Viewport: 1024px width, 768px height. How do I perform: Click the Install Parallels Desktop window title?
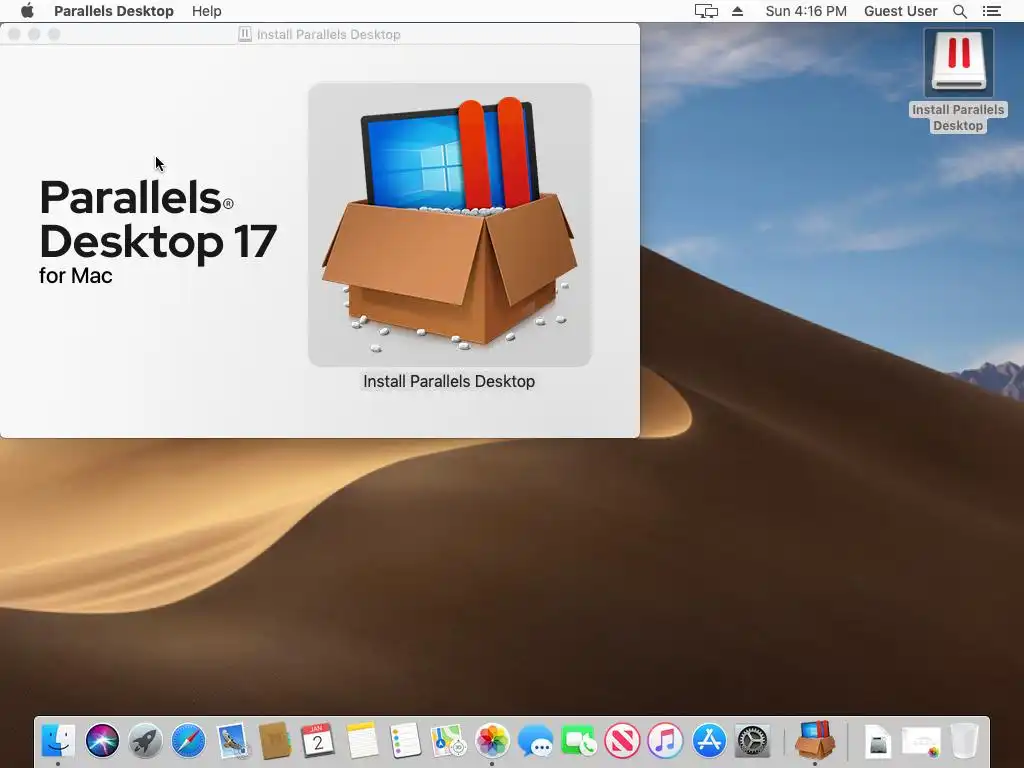pyautogui.click(x=328, y=35)
